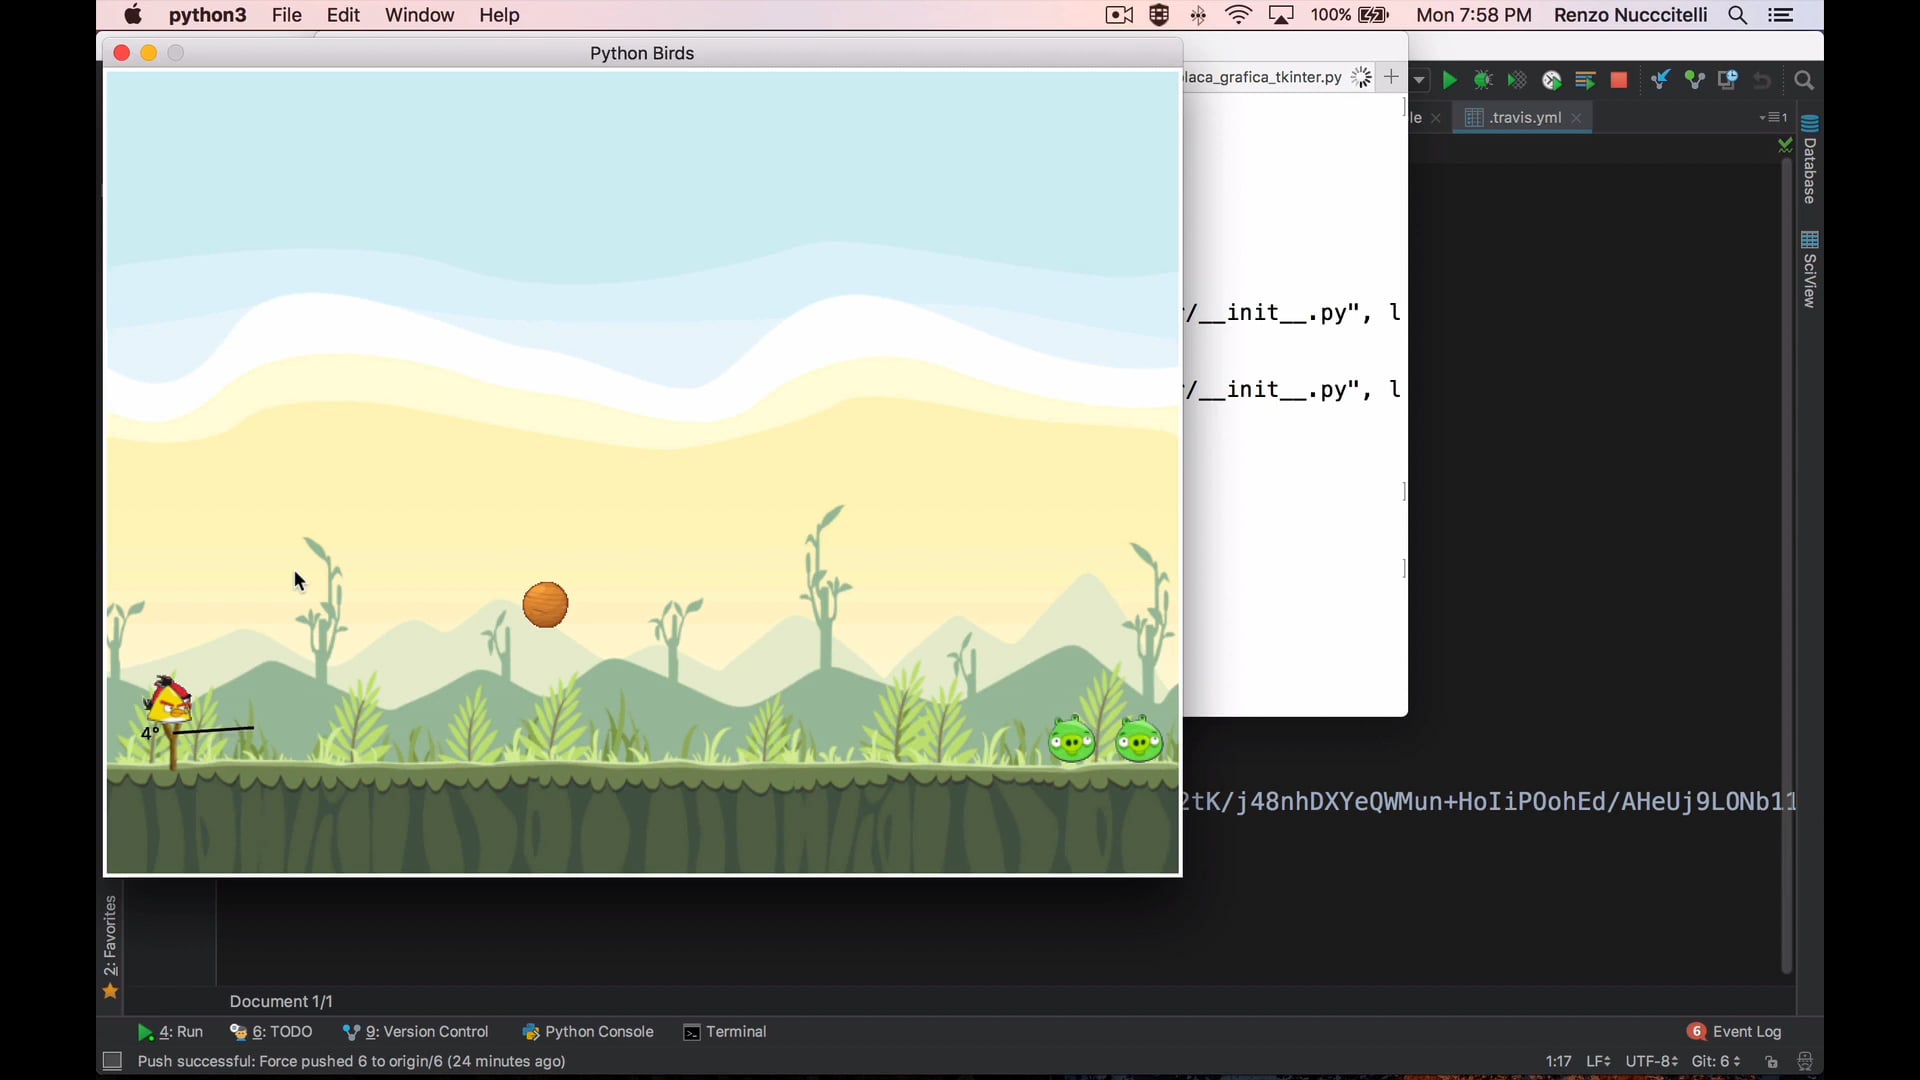Open the Terminal tool window
Image resolution: width=1920 pixels, height=1080 pixels.
725,1032
